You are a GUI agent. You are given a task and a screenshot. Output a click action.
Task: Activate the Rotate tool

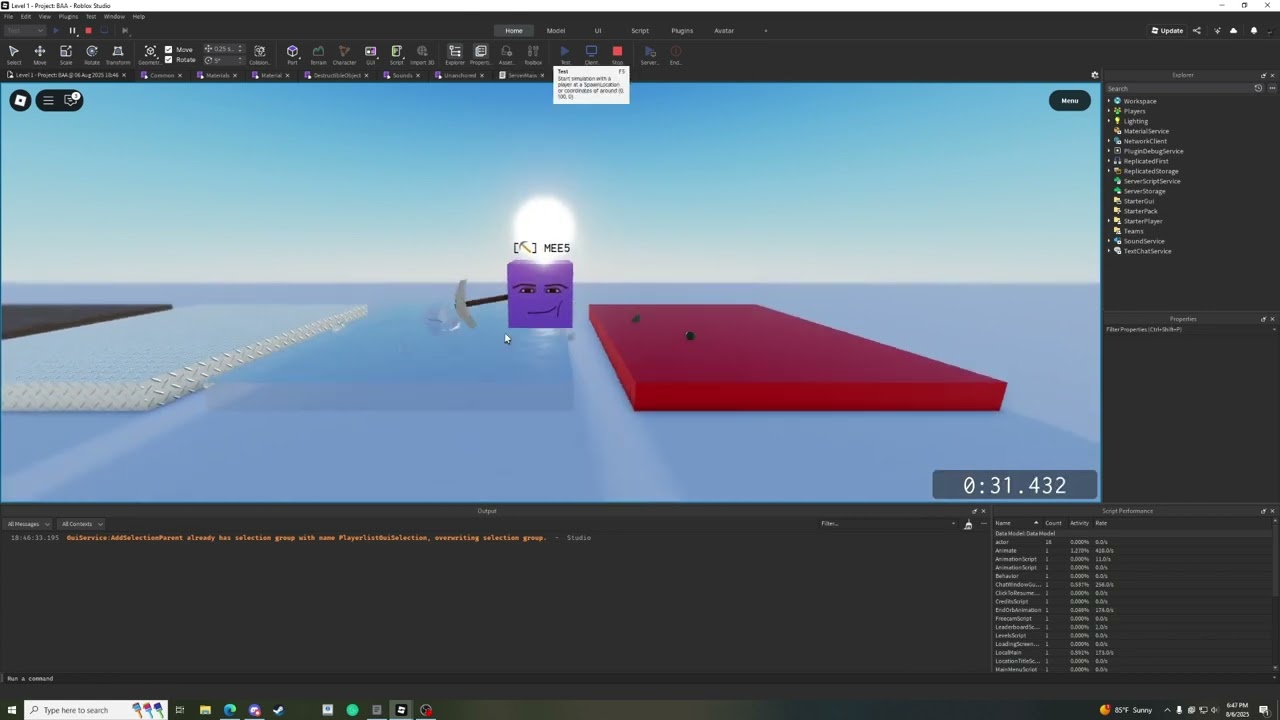tap(92, 54)
